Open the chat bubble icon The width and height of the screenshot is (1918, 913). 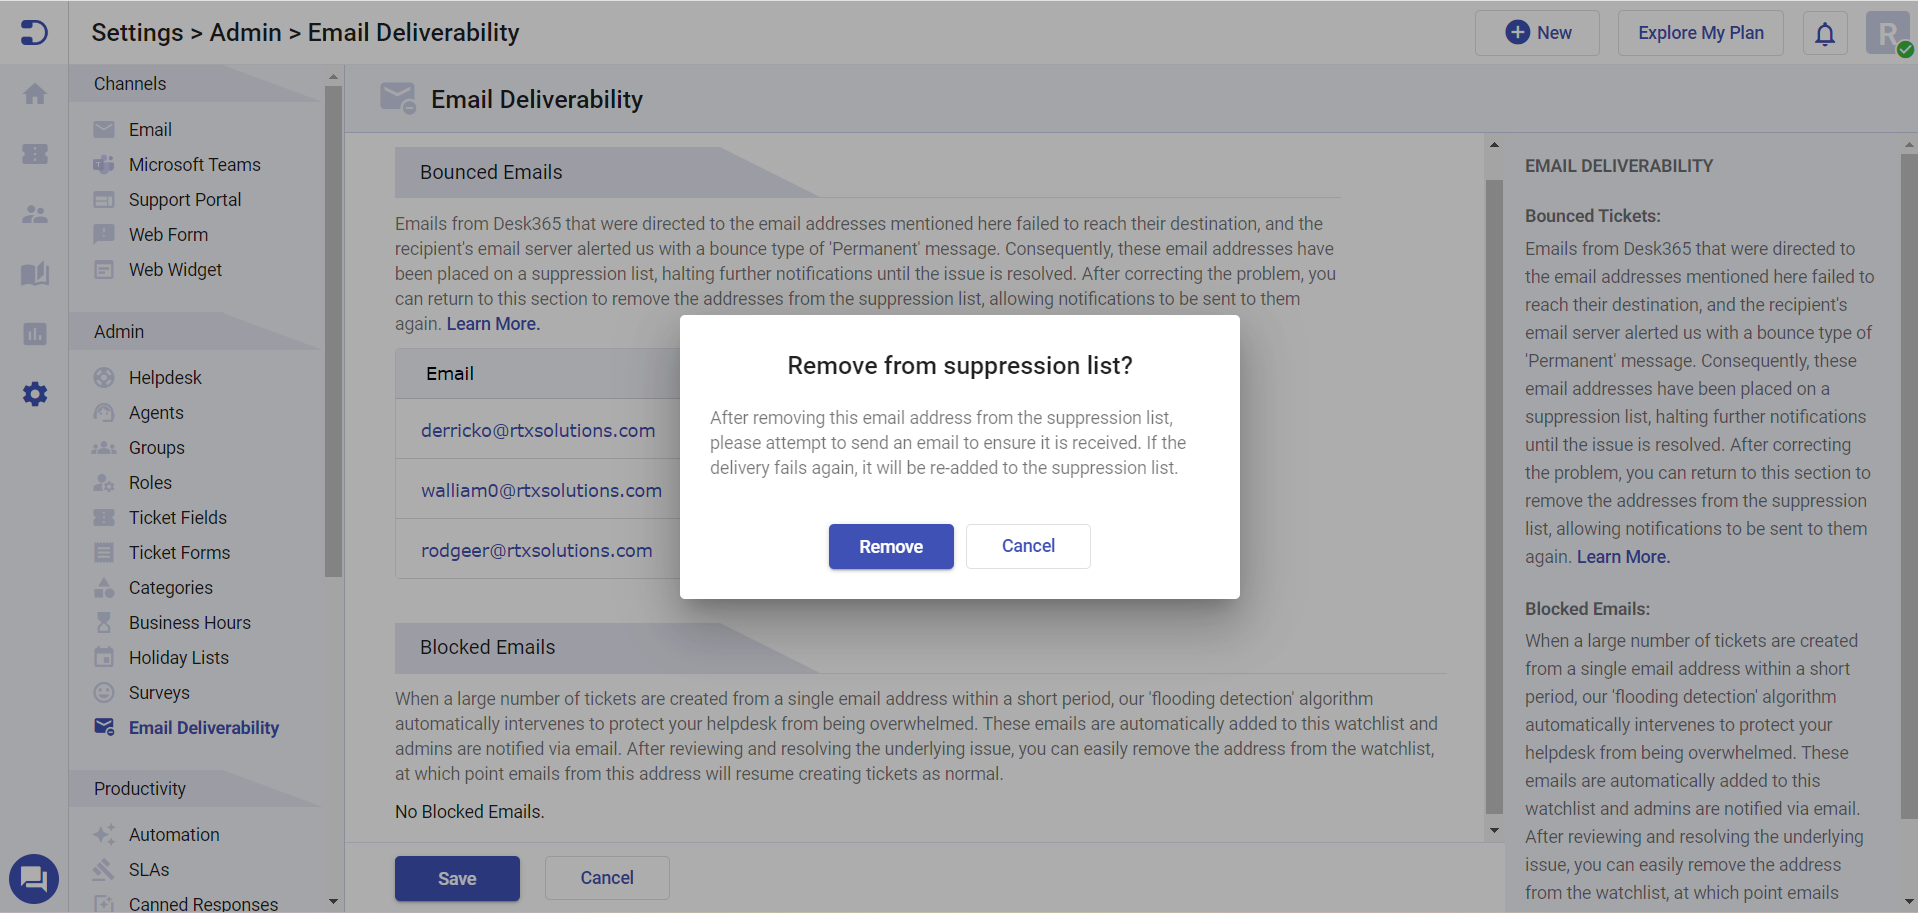click(x=34, y=879)
